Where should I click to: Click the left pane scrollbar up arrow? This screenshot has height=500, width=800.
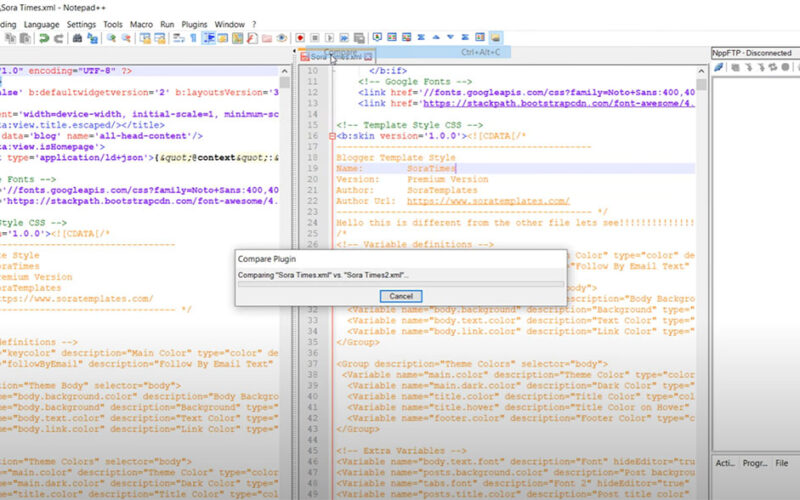coord(285,71)
